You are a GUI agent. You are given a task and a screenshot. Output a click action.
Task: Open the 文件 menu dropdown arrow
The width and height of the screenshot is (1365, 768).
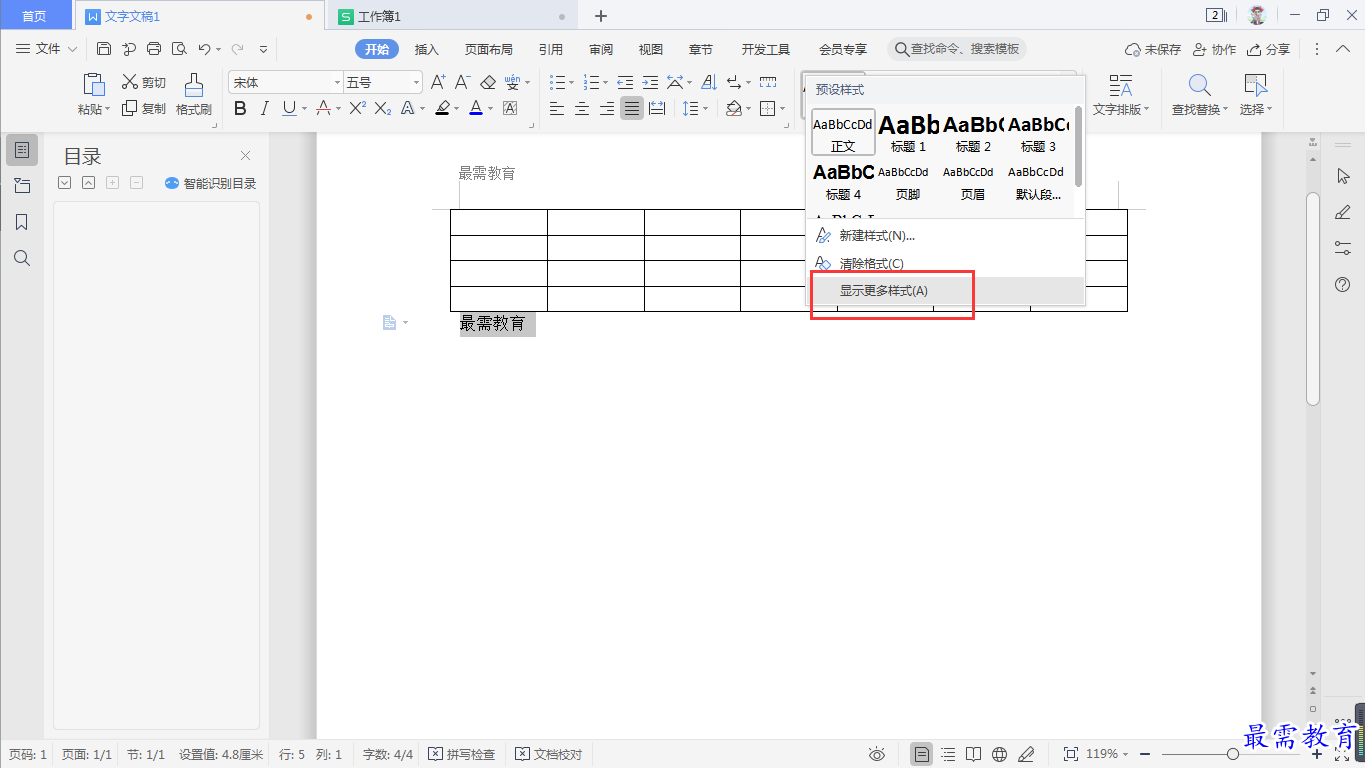click(x=72, y=49)
